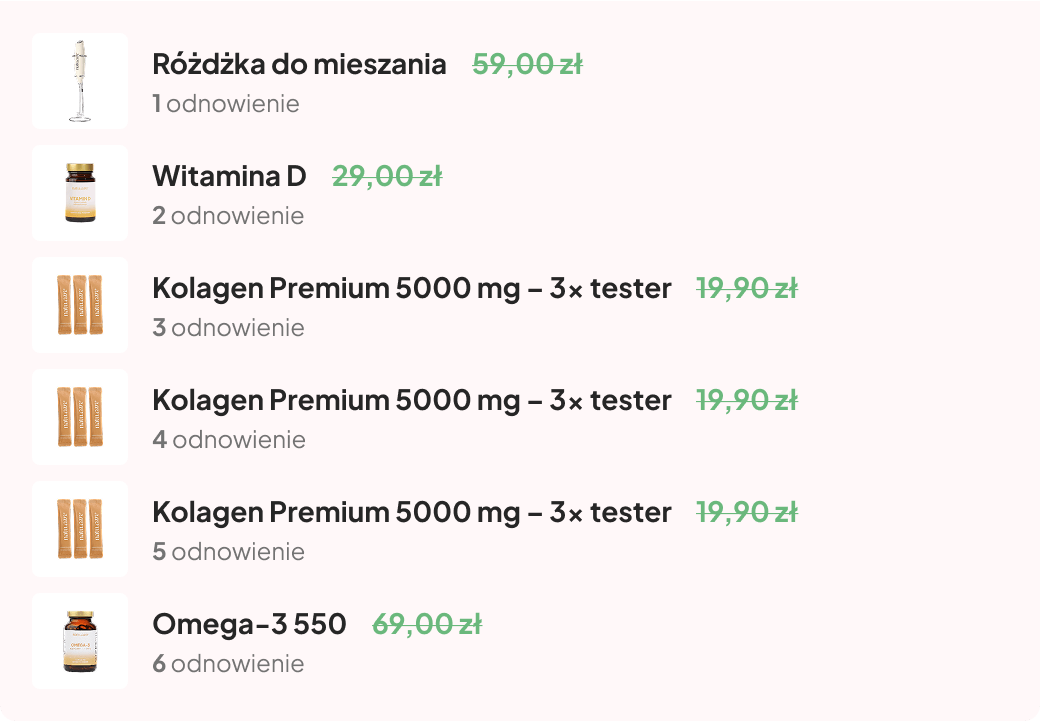Click the crossed-out 59,00 zł price
Viewport: 1040px width, 721px height.
[x=527, y=64]
